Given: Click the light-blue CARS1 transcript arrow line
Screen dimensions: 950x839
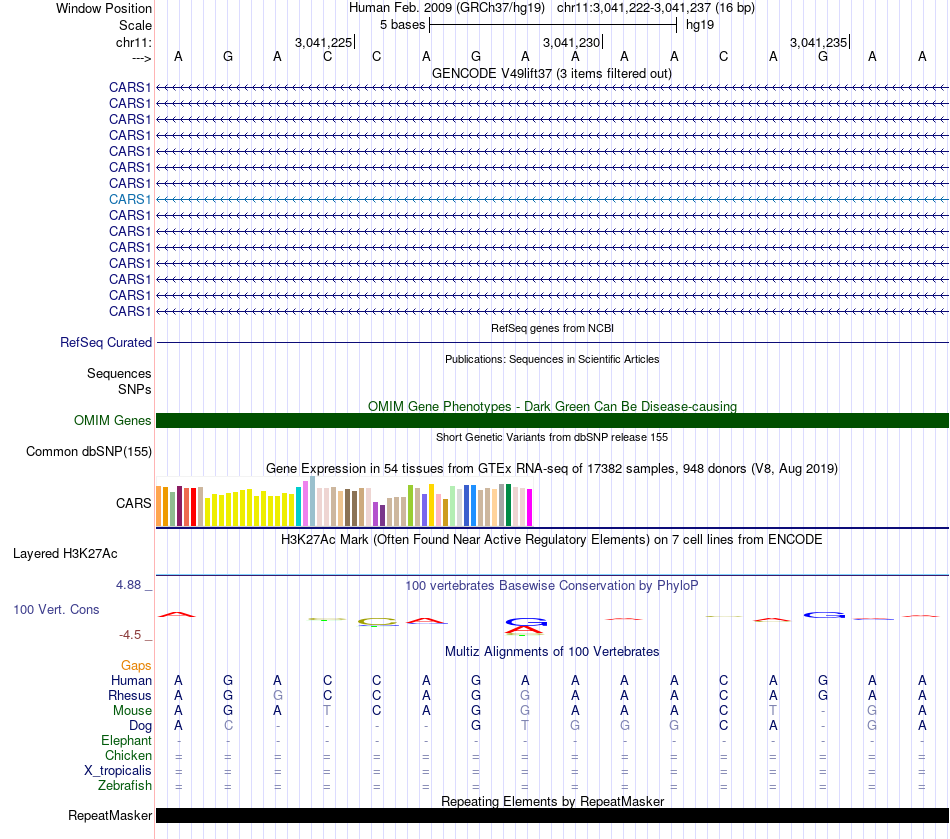Looking at the screenshot, I should point(553,199).
